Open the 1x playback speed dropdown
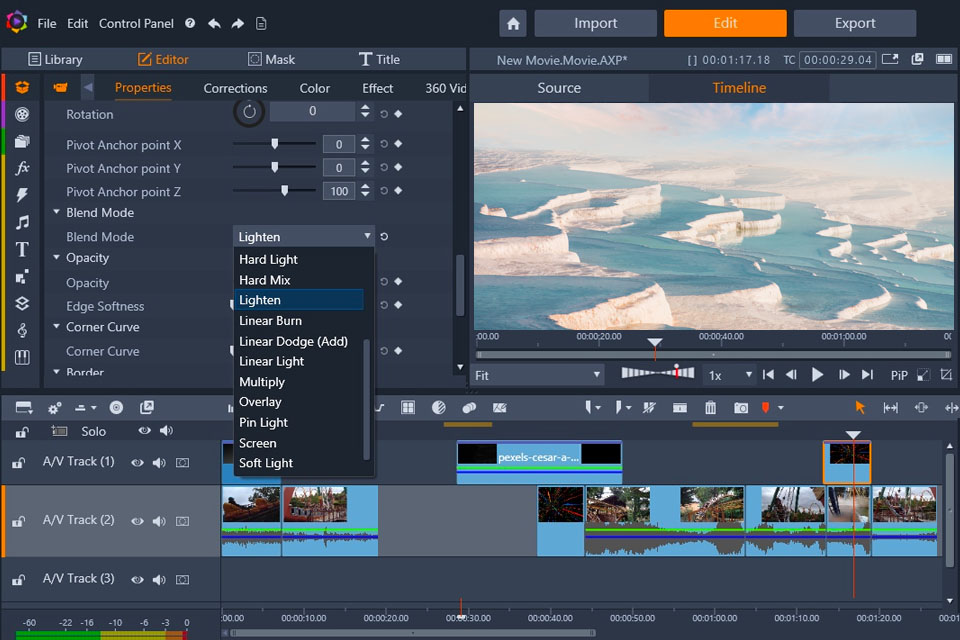 click(729, 375)
